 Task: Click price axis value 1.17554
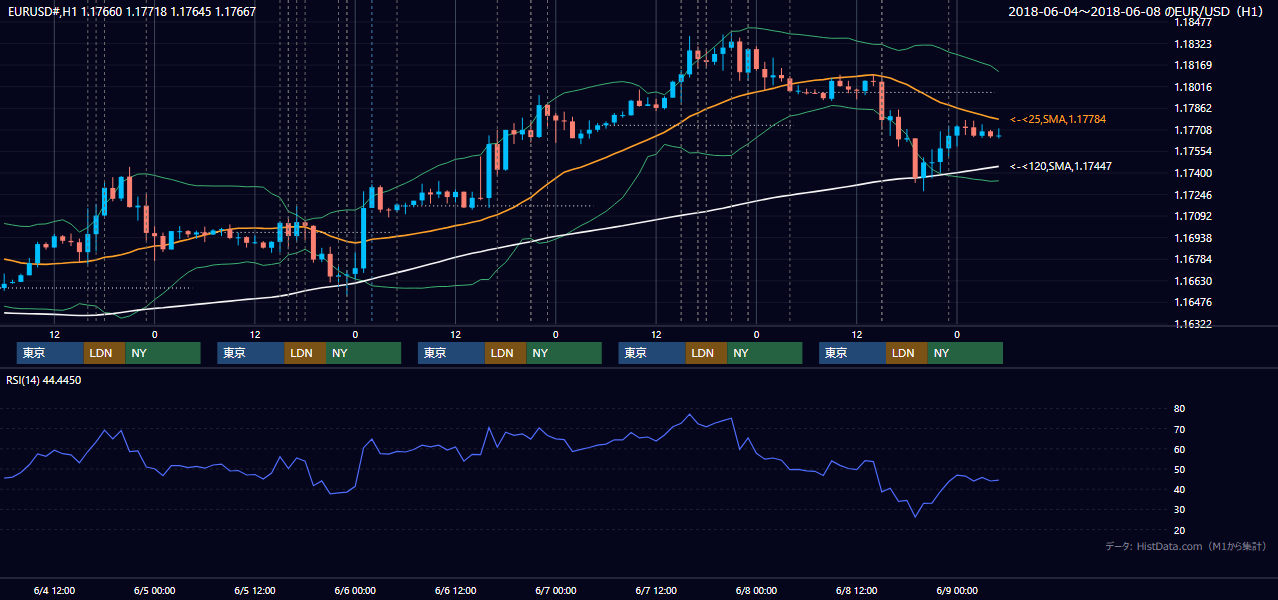[1193, 151]
